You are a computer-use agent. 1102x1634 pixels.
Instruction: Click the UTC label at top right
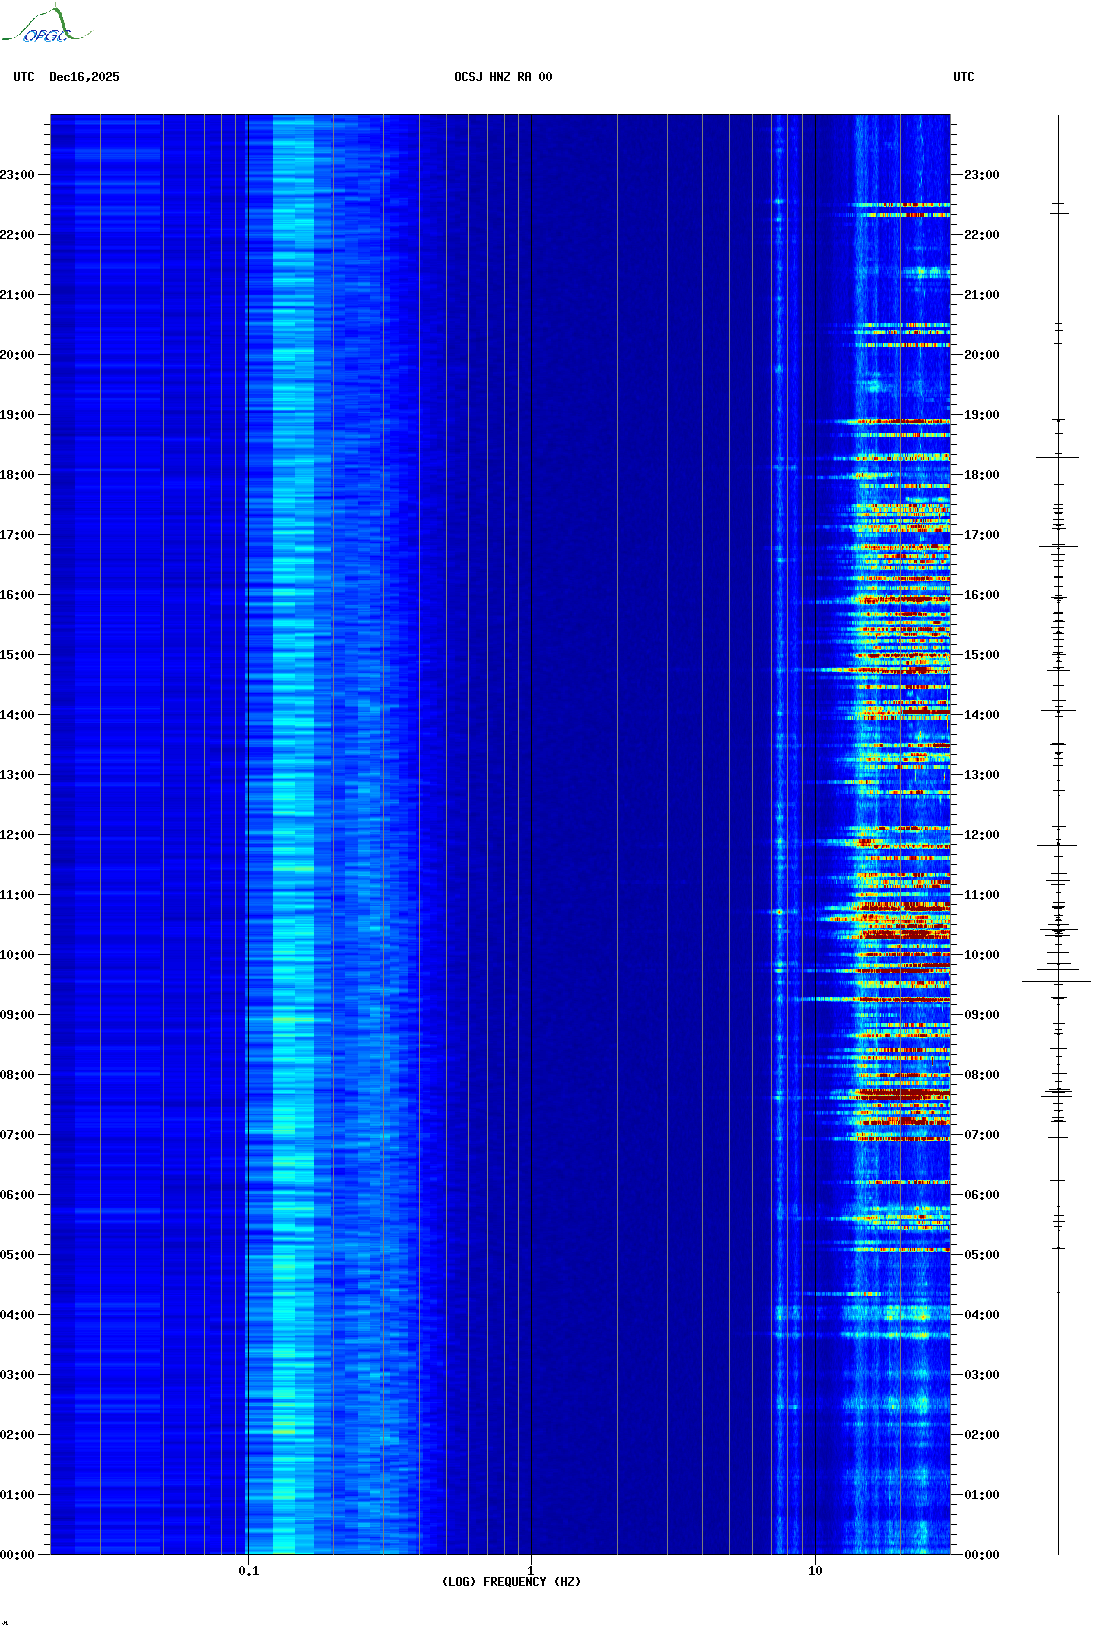[963, 77]
